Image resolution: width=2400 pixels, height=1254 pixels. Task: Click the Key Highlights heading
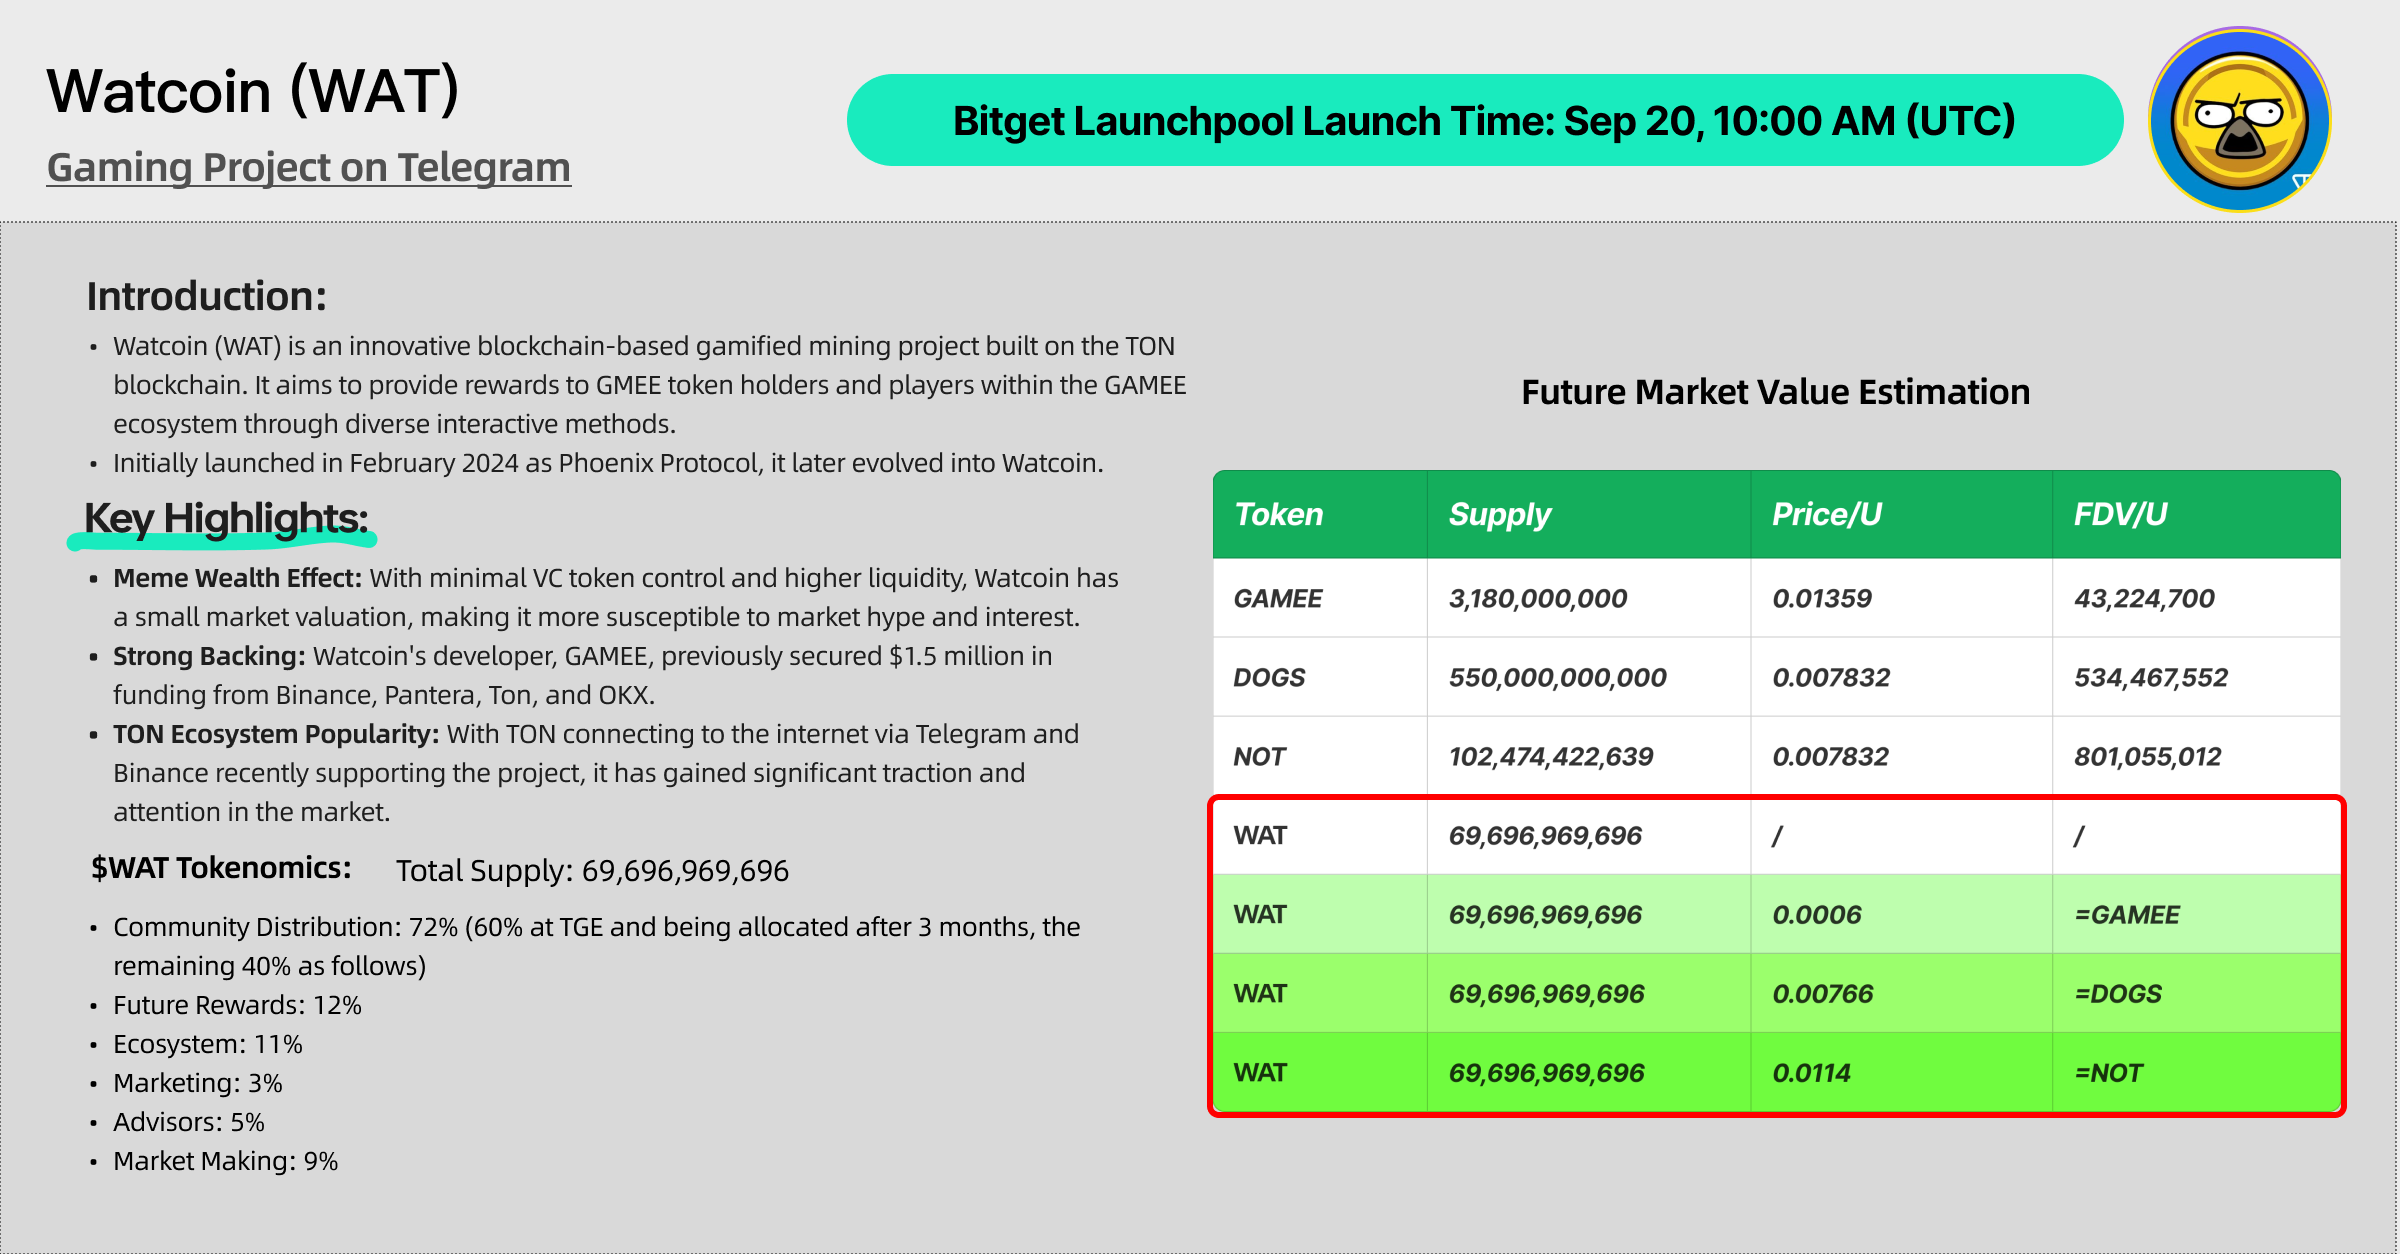tap(226, 518)
